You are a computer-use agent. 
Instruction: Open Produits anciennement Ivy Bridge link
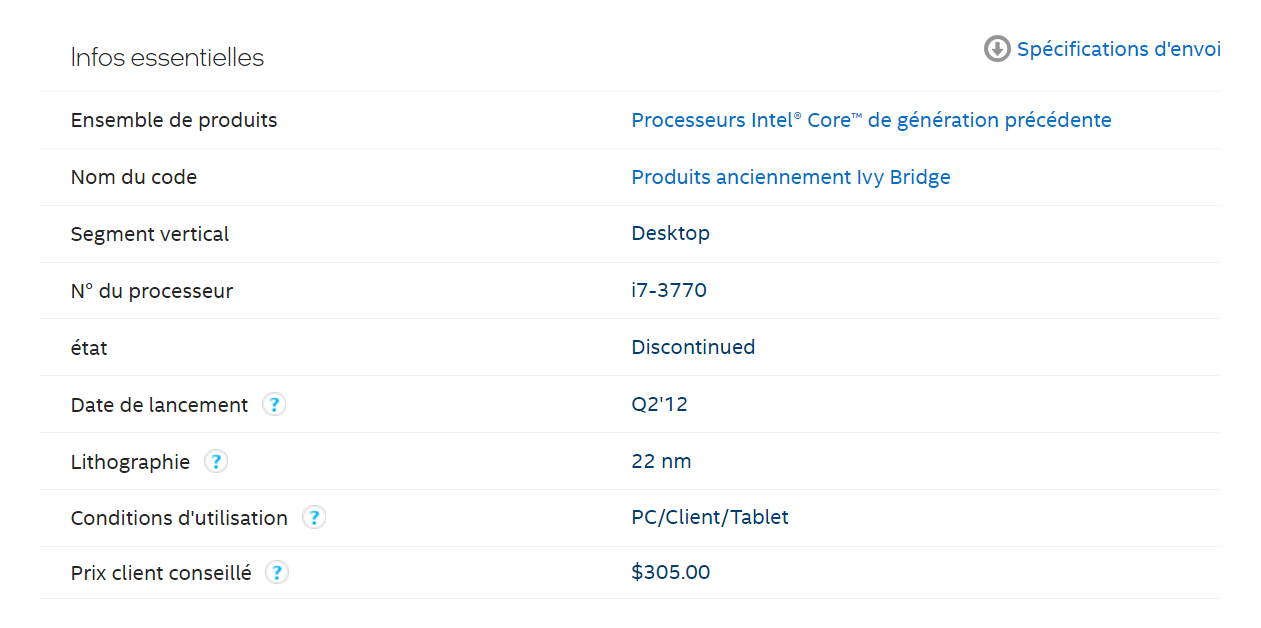pos(791,177)
